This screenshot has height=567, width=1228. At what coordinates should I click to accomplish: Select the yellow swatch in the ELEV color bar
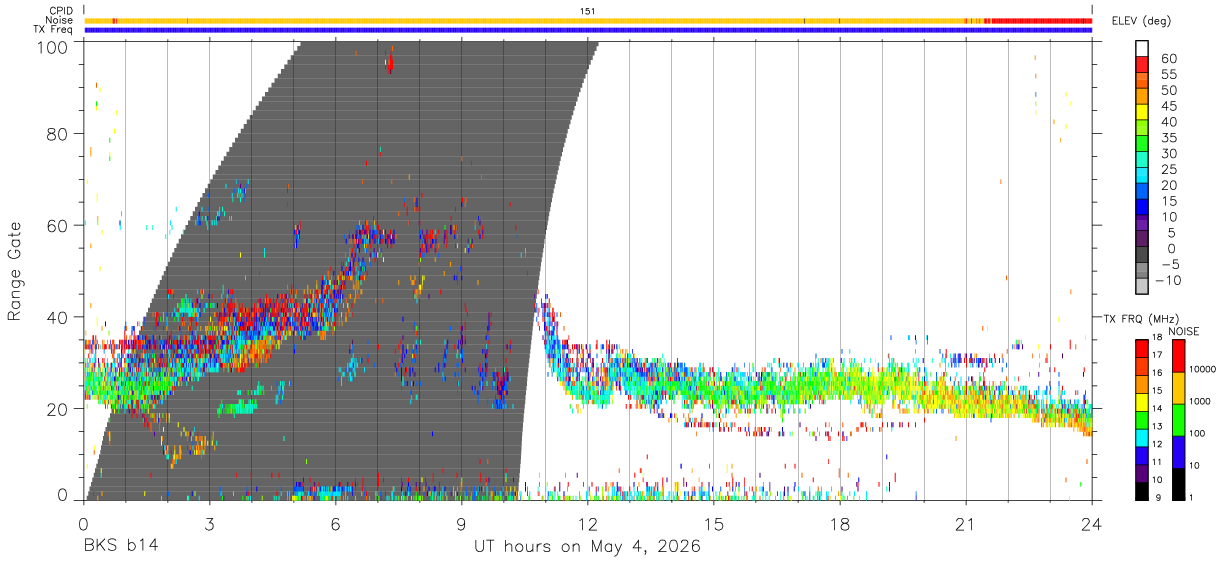1142,112
